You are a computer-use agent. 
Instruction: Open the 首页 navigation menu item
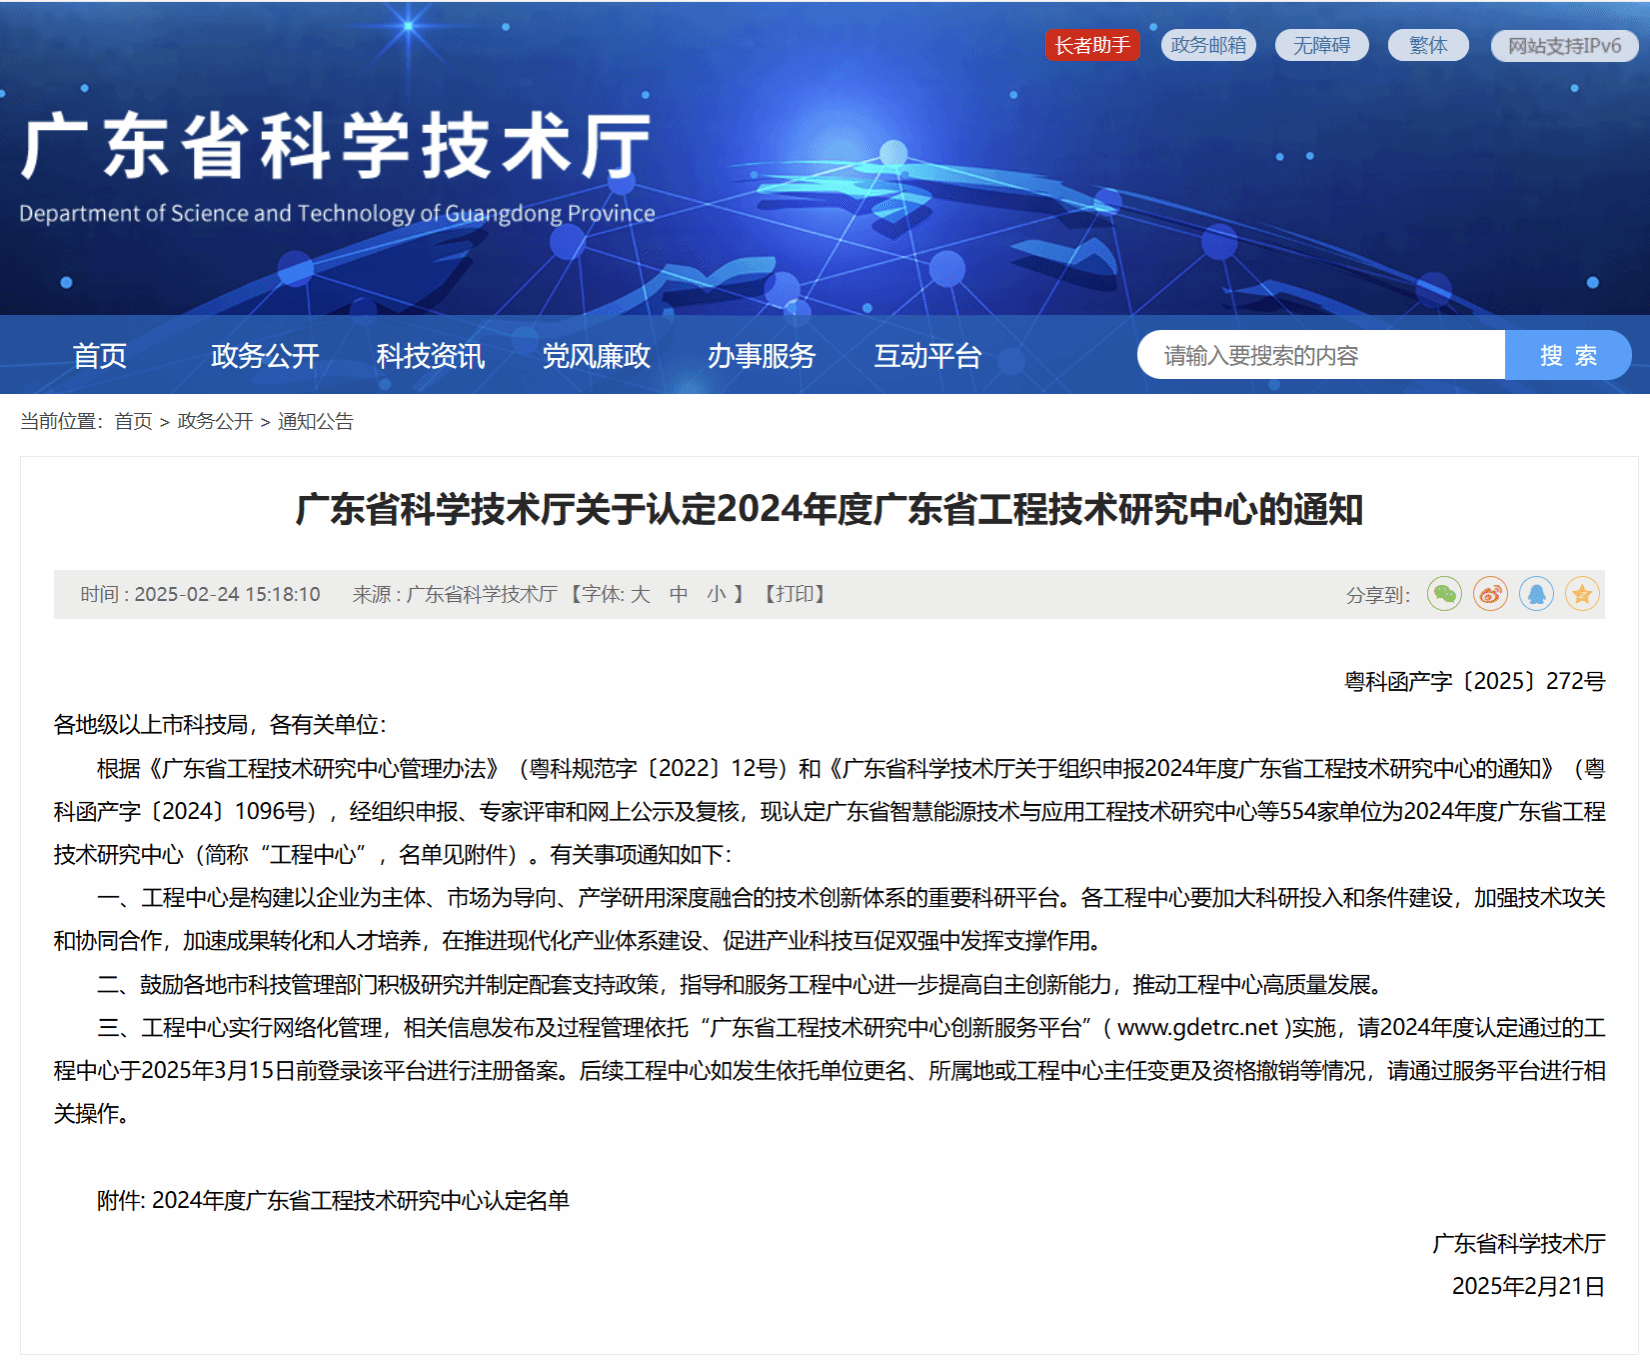100,356
